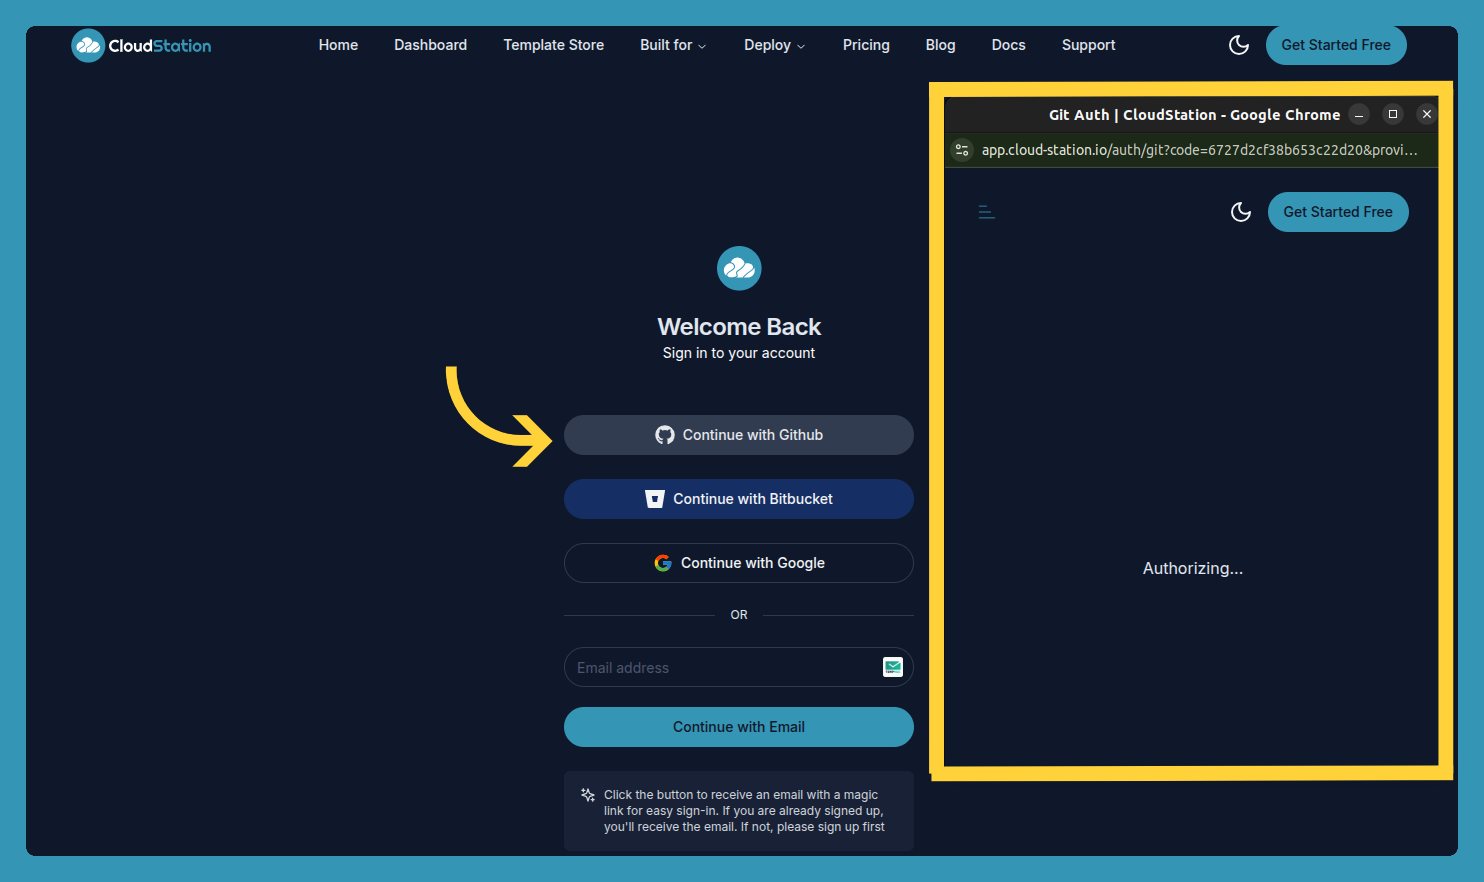Open the Pricing page
The width and height of the screenshot is (1484, 882).
tap(866, 45)
